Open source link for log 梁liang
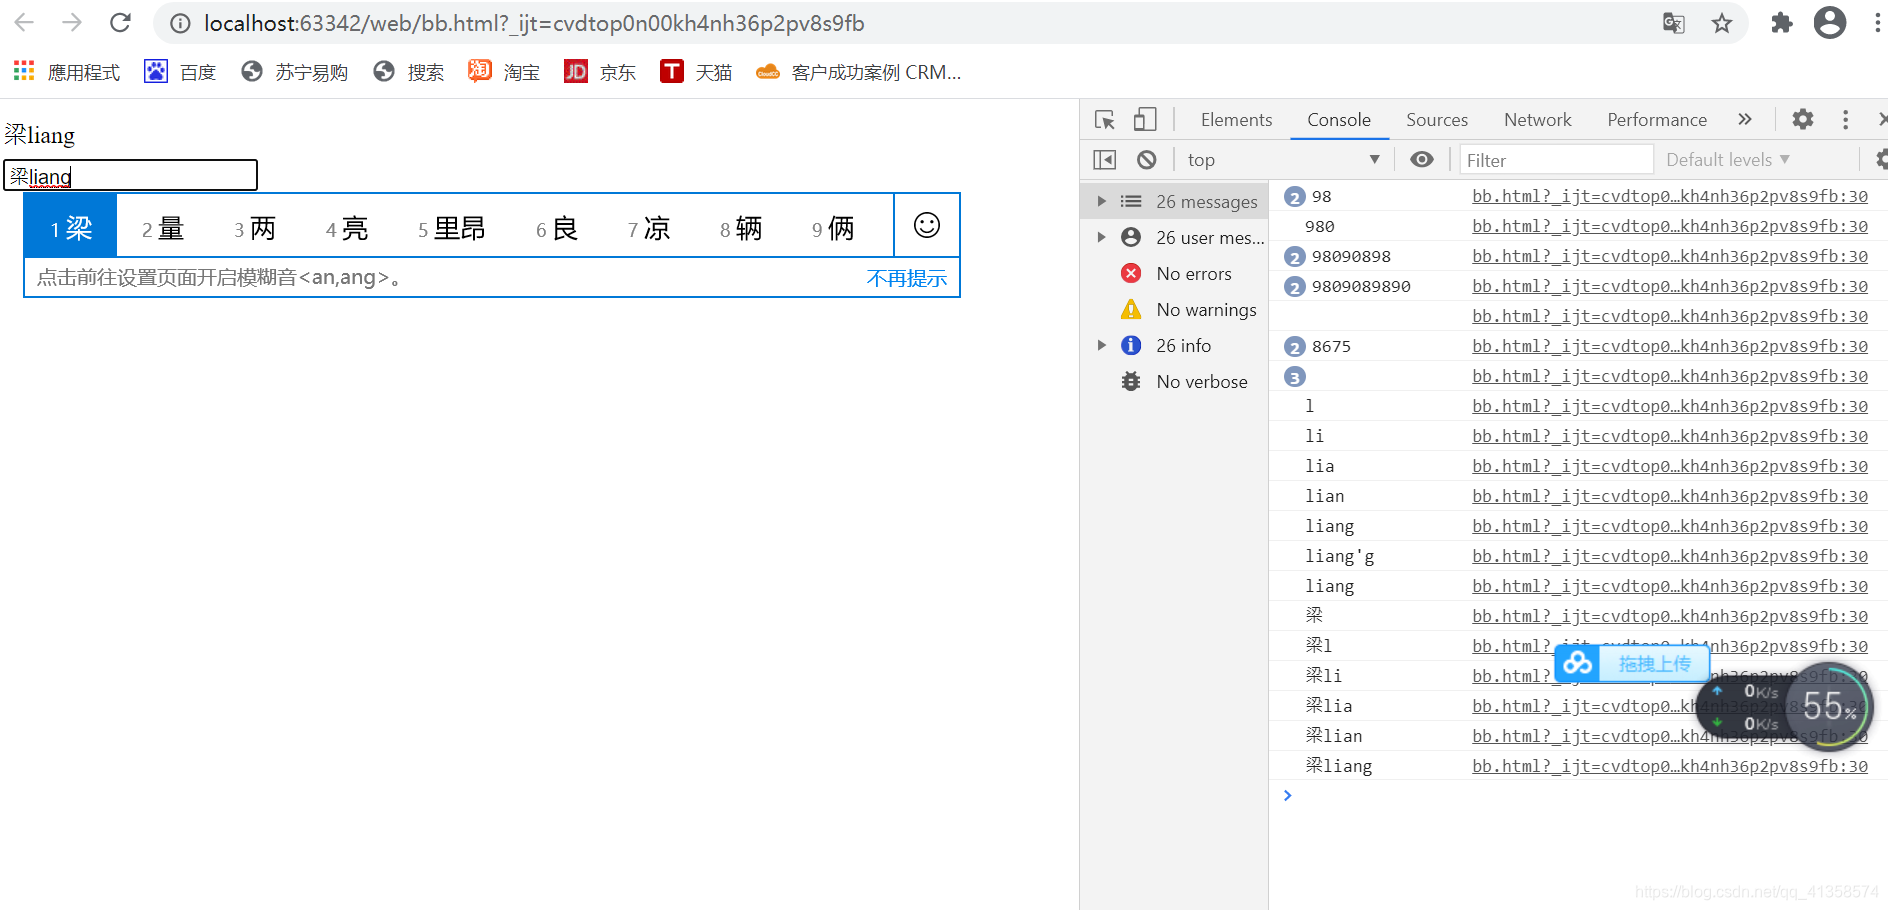The image size is (1888, 910). tap(1669, 766)
